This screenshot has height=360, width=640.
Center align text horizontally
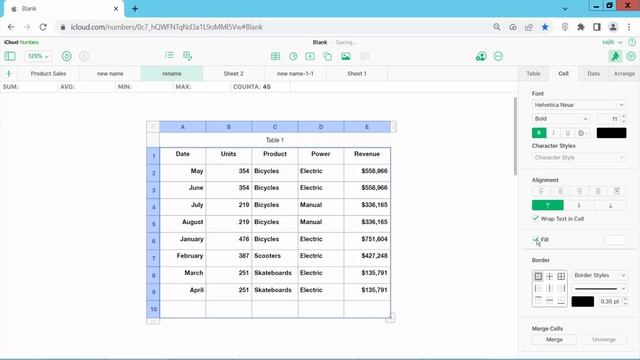click(560, 191)
